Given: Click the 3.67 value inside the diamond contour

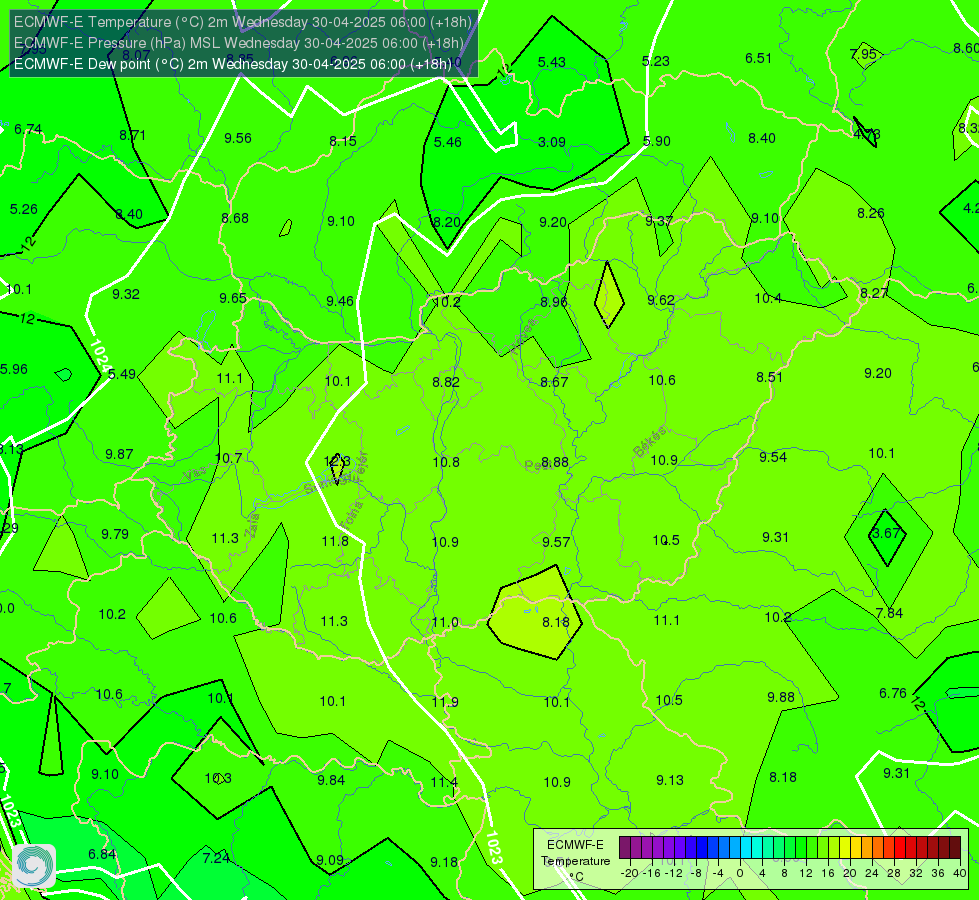Looking at the screenshot, I should click(886, 533).
